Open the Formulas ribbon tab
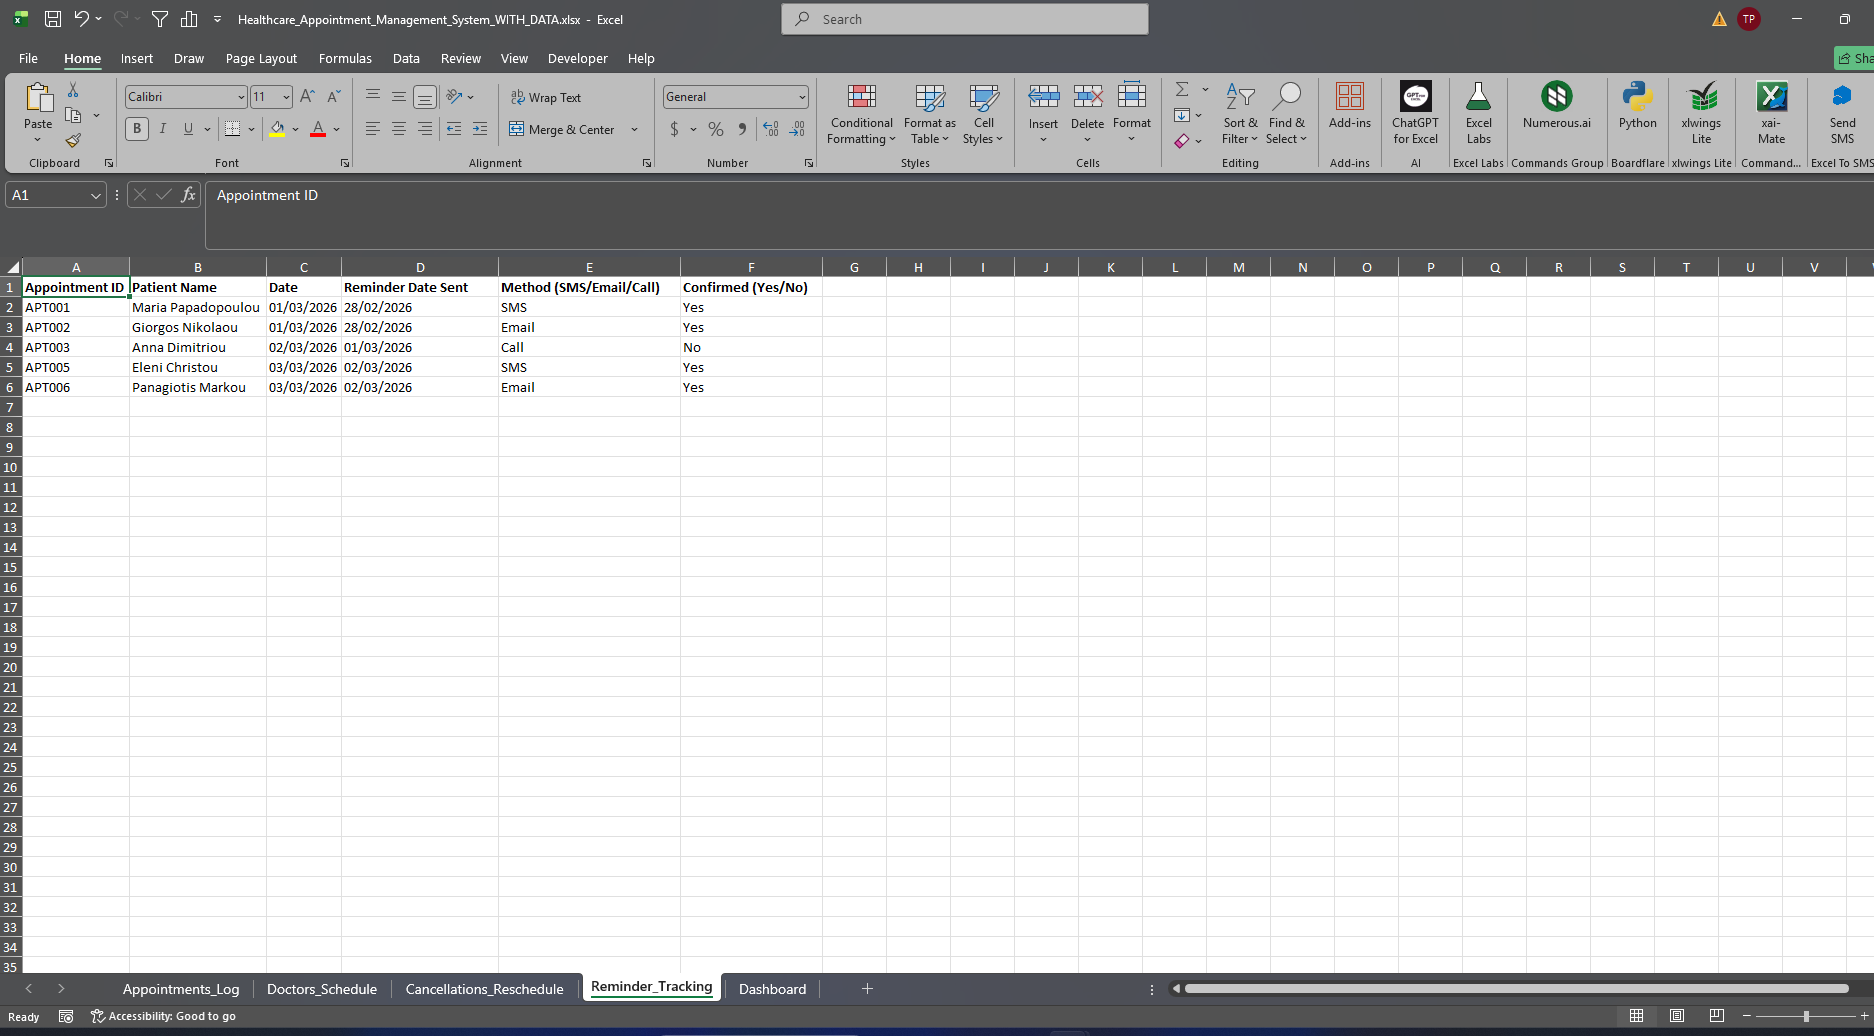The image size is (1874, 1036). (345, 59)
